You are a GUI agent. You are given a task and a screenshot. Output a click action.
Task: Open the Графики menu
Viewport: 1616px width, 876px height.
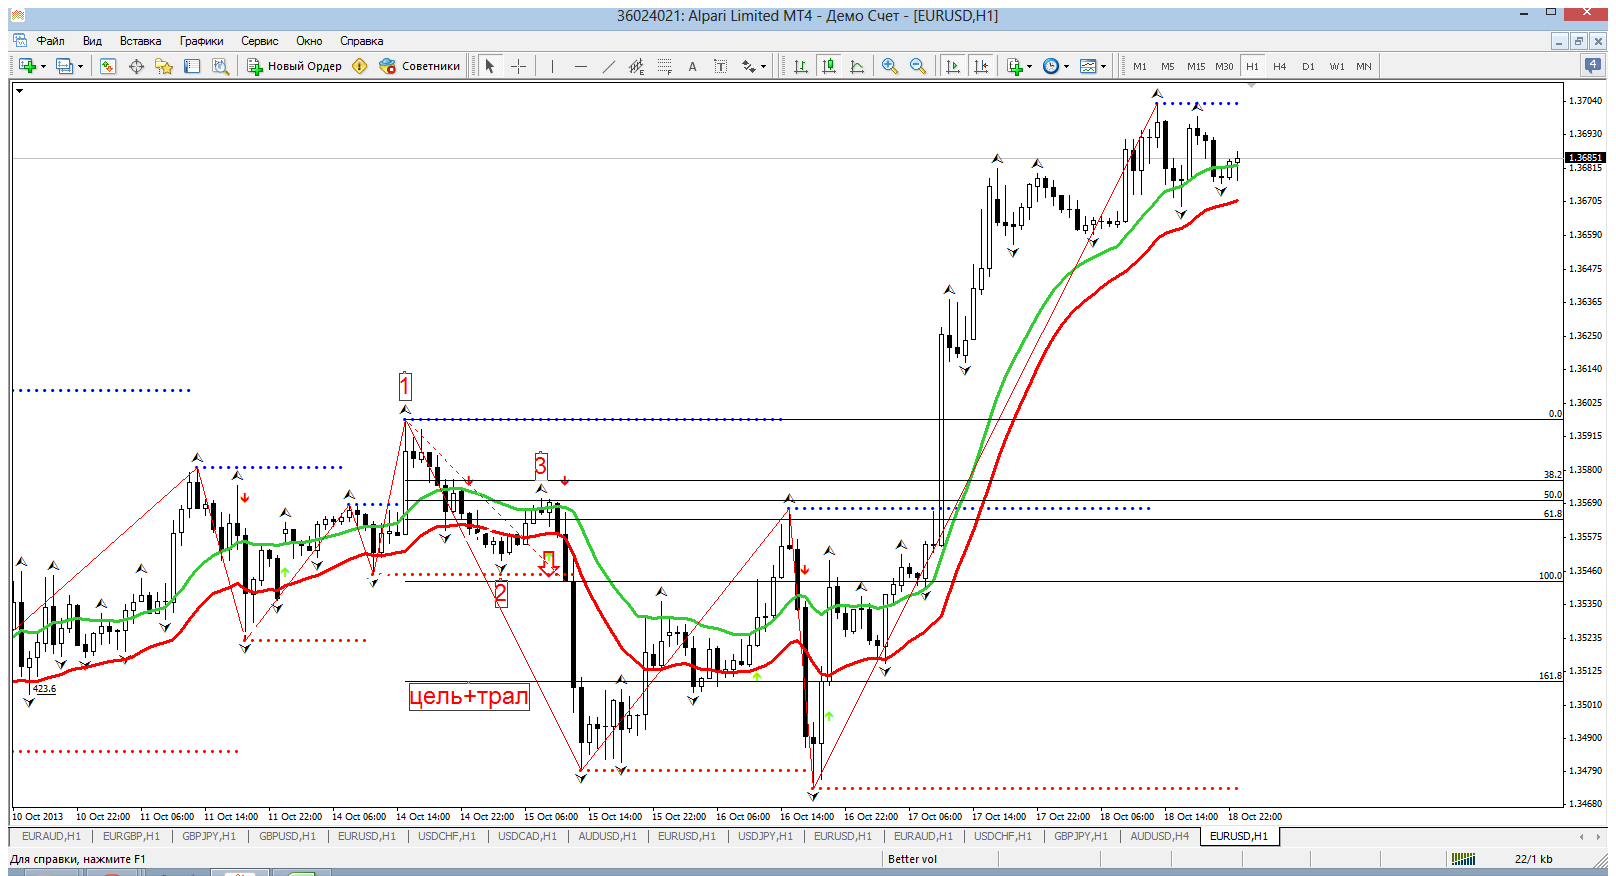(x=201, y=41)
